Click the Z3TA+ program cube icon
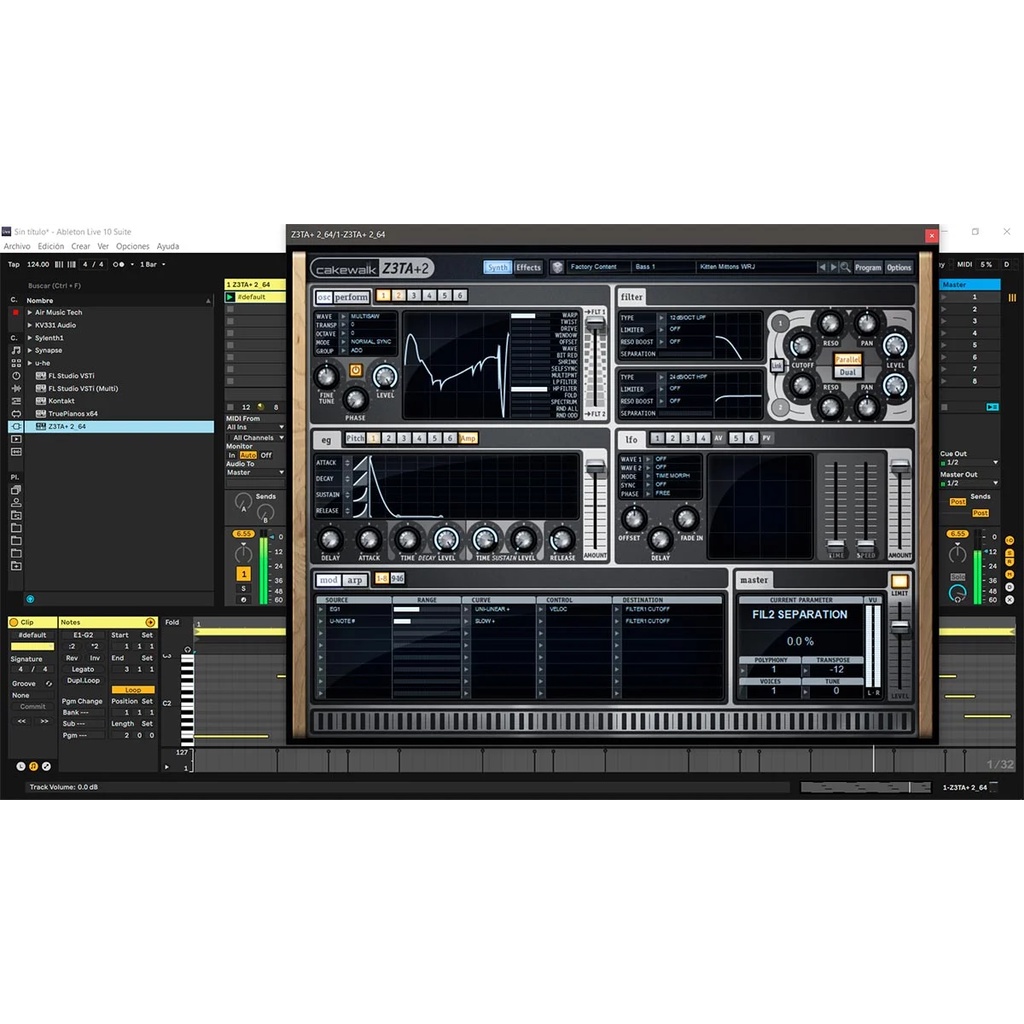This screenshot has width=1024, height=1024. click(x=557, y=267)
